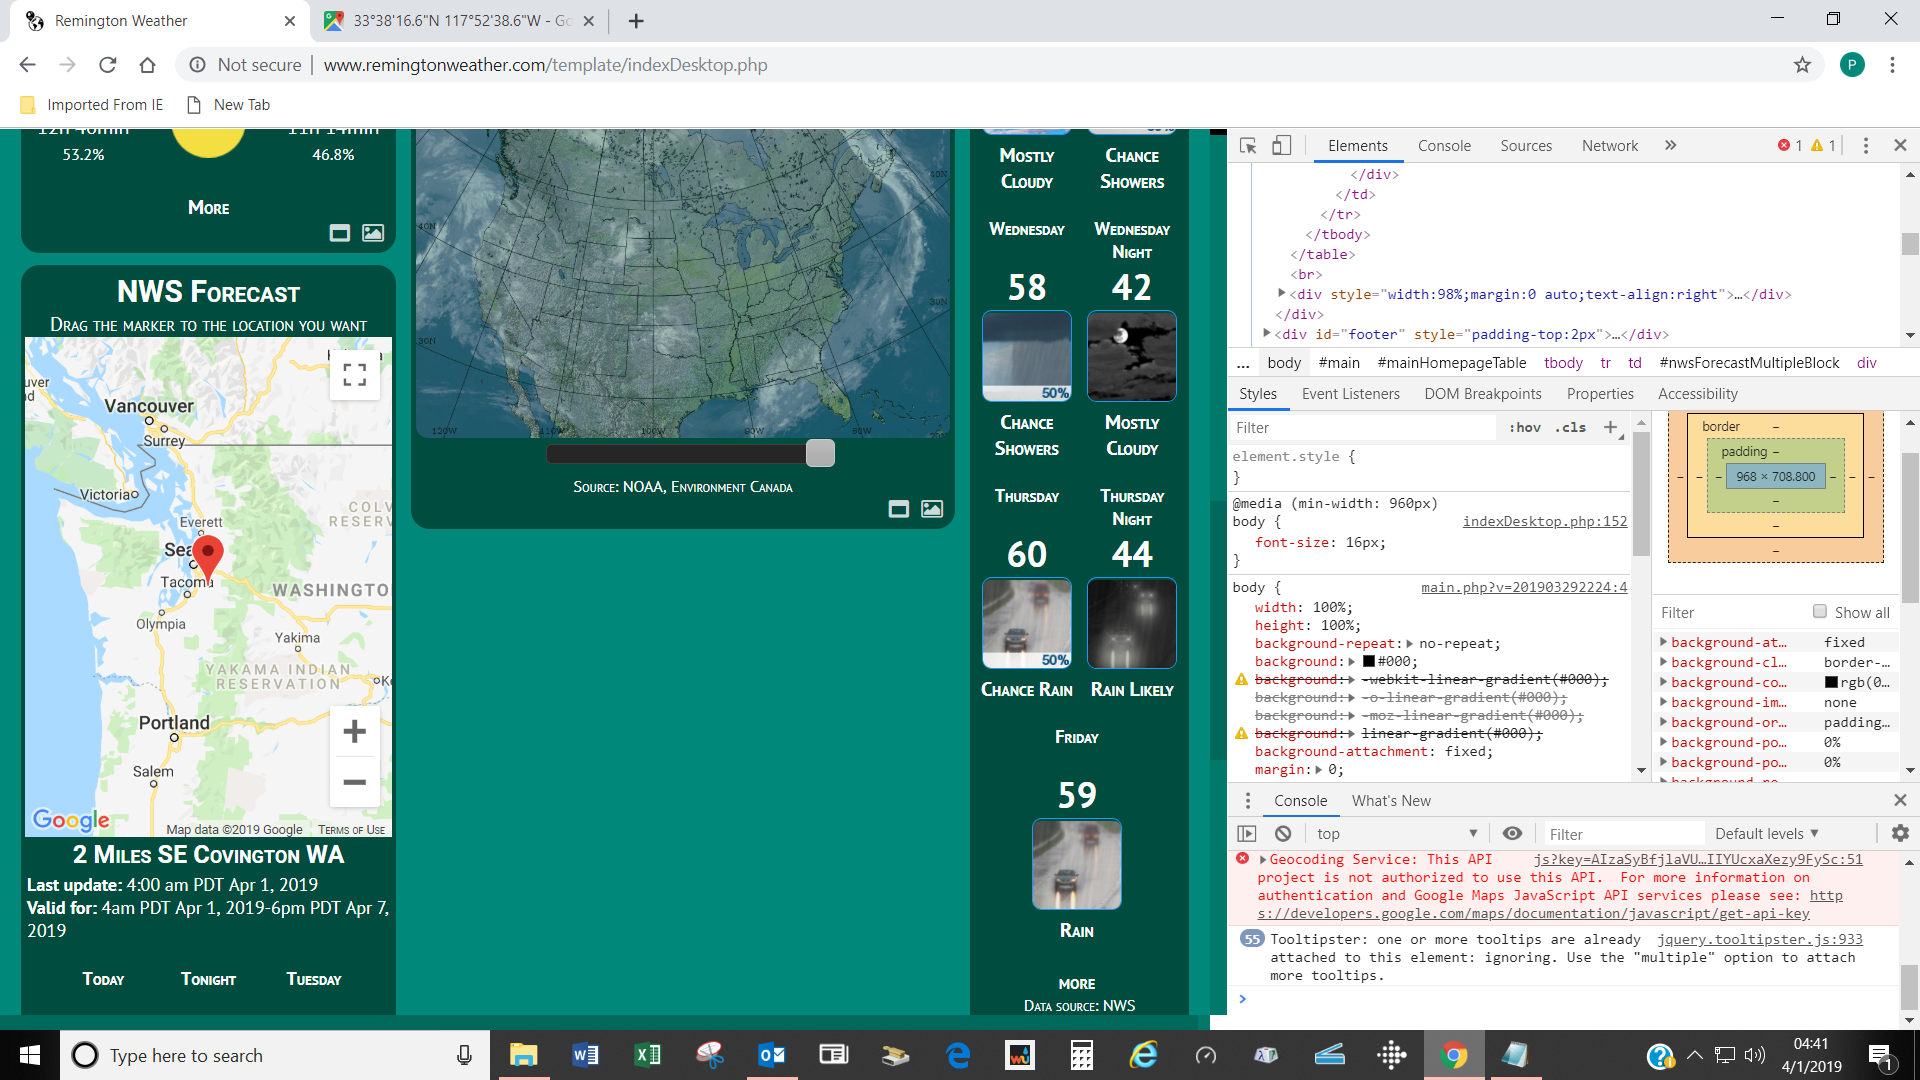Open the What's New drawer tab

click(x=1391, y=801)
